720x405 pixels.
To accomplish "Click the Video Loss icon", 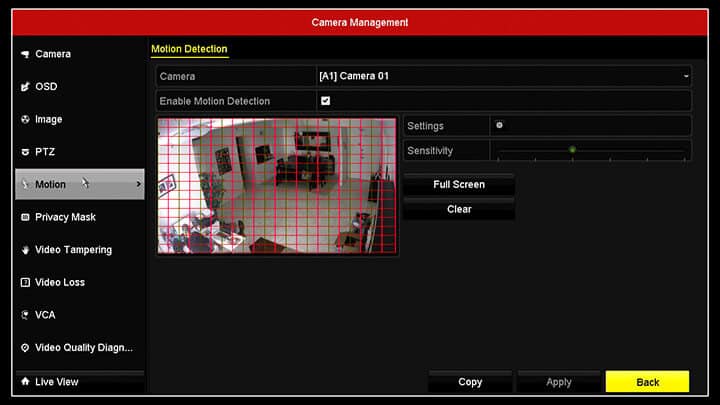I will pos(25,283).
